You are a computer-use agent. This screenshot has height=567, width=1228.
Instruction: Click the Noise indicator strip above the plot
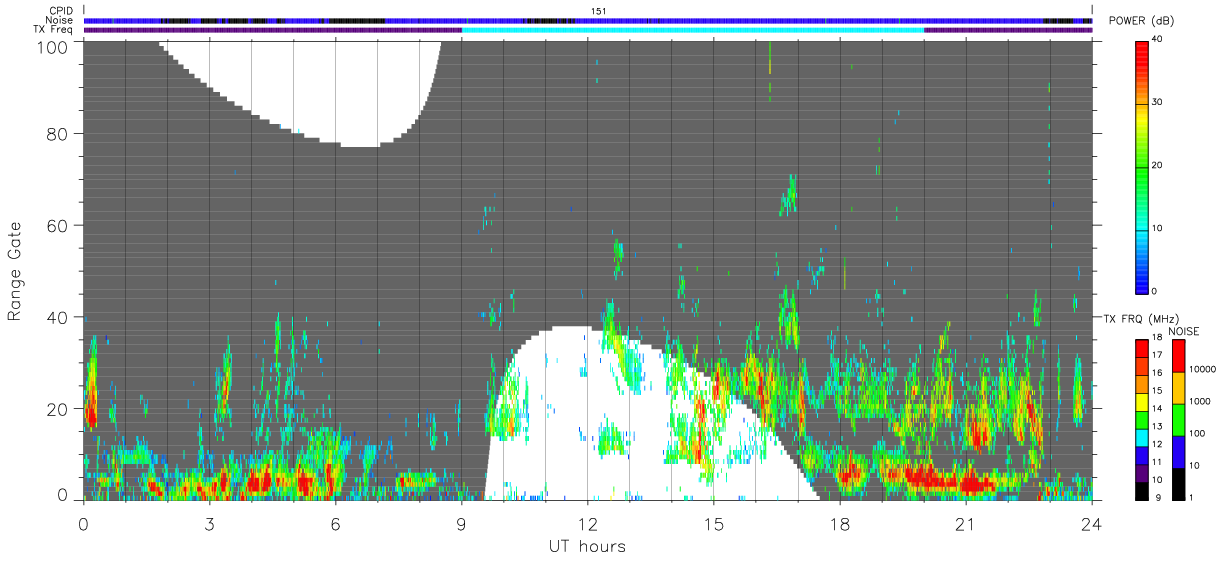click(x=588, y=20)
